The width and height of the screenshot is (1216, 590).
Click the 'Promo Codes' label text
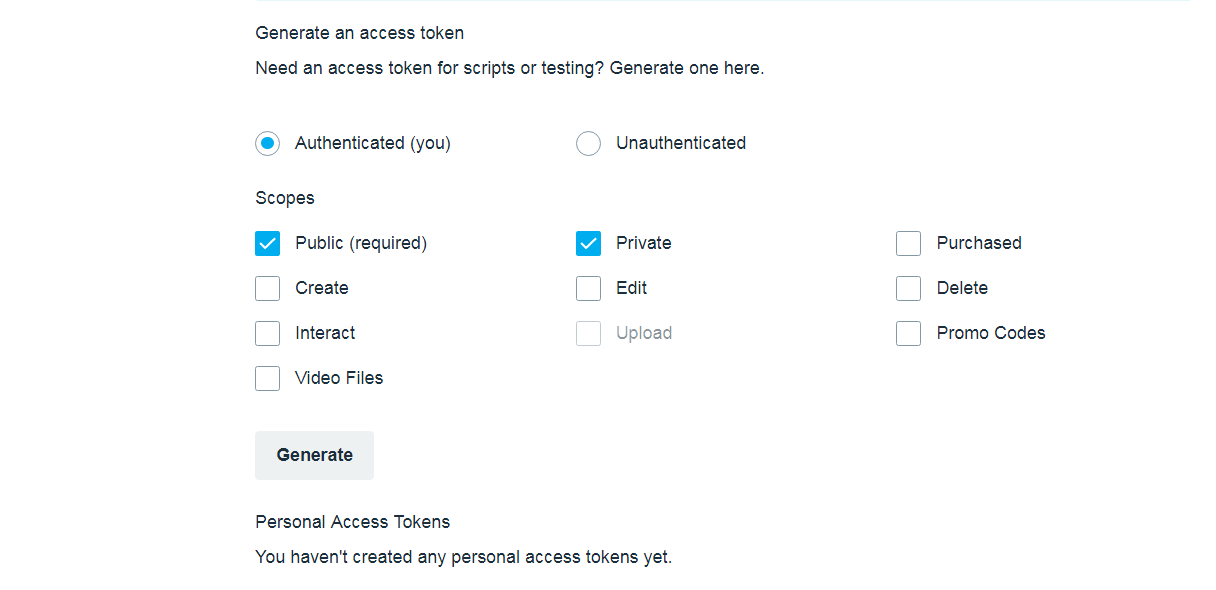pyautogui.click(x=990, y=333)
